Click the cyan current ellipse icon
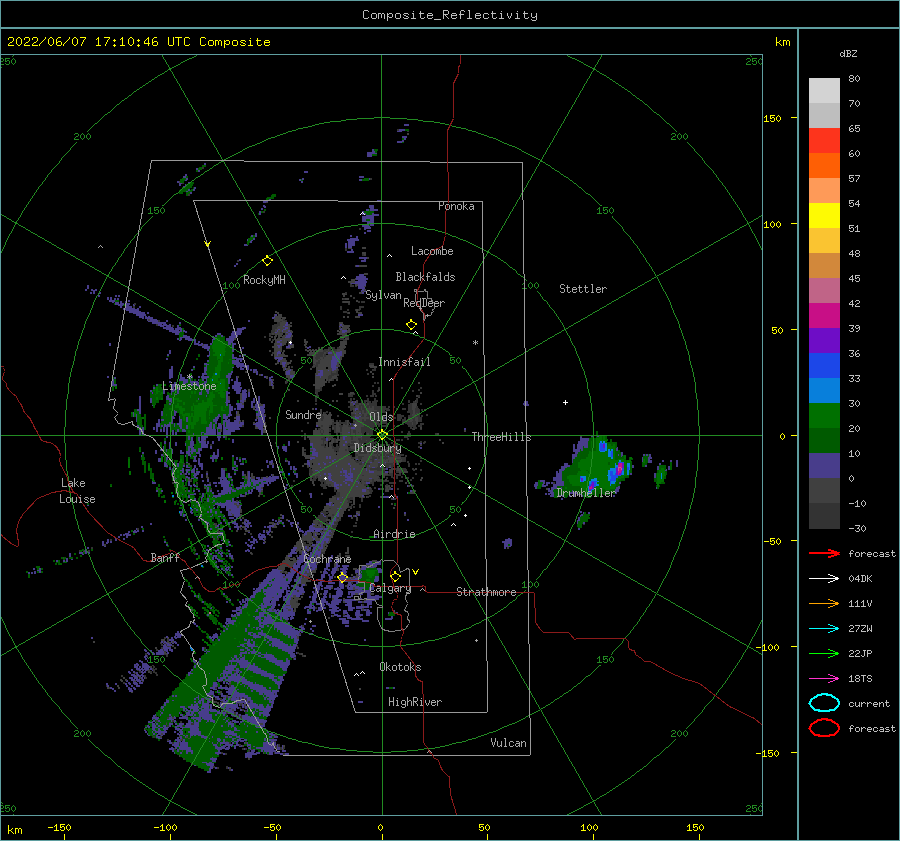This screenshot has height=841, width=900. [824, 703]
